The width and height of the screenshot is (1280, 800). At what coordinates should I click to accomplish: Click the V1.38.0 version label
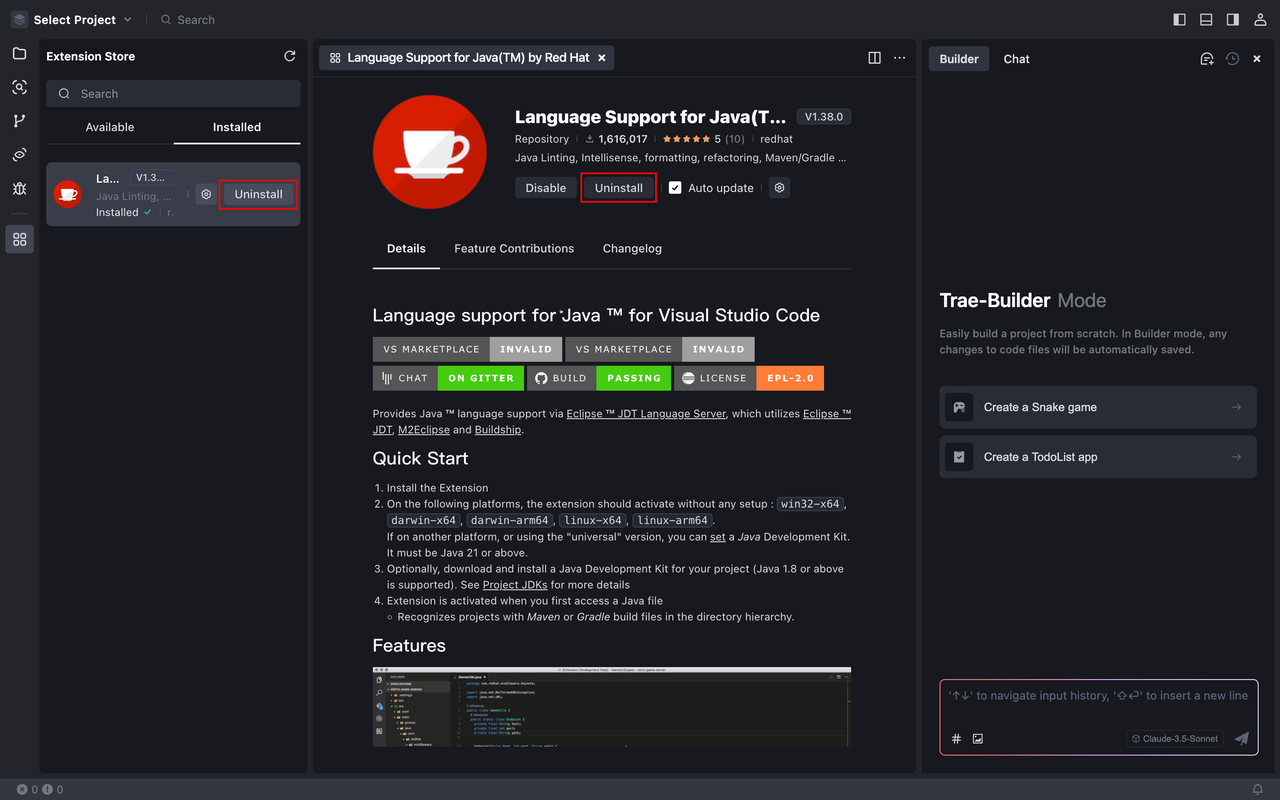click(x=824, y=117)
